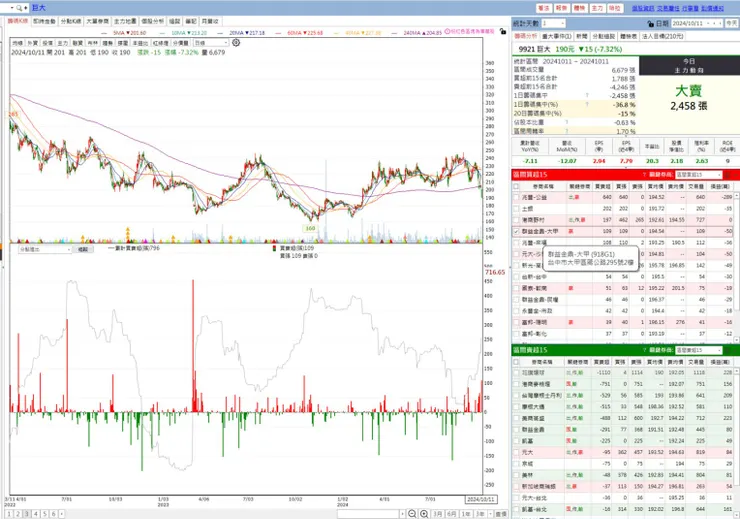Screen dimensions: 740x519
Task: Toggle the 主力 indicator button above the chart
Action: click(x=63, y=43)
